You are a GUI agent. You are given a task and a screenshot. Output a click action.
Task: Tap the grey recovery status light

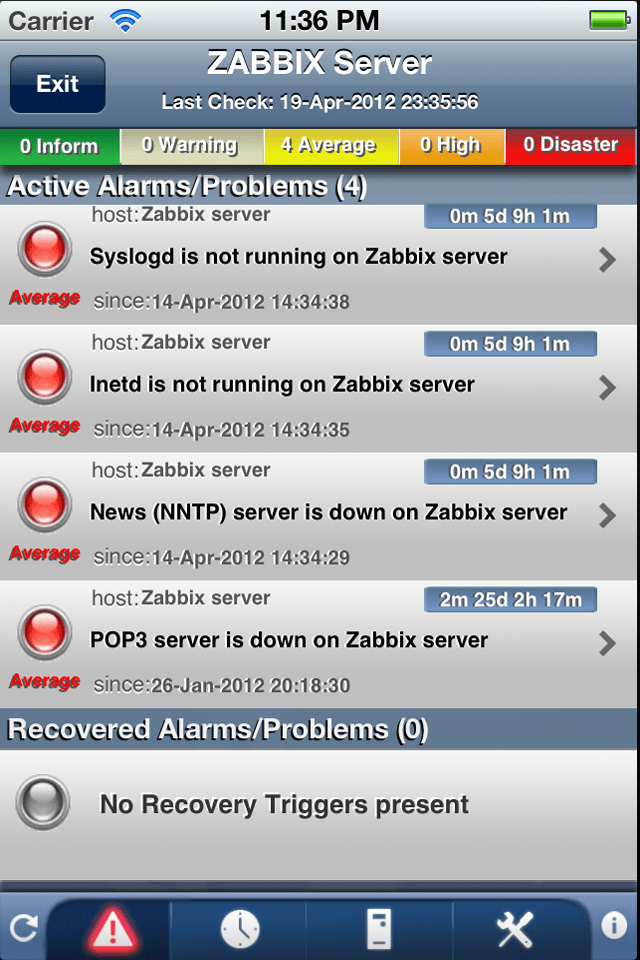pyautogui.click(x=43, y=803)
